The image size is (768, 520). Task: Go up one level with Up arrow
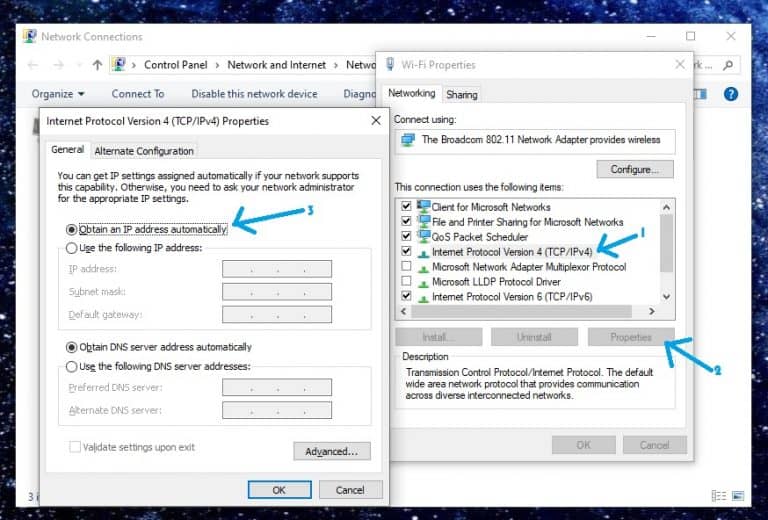tap(97, 65)
